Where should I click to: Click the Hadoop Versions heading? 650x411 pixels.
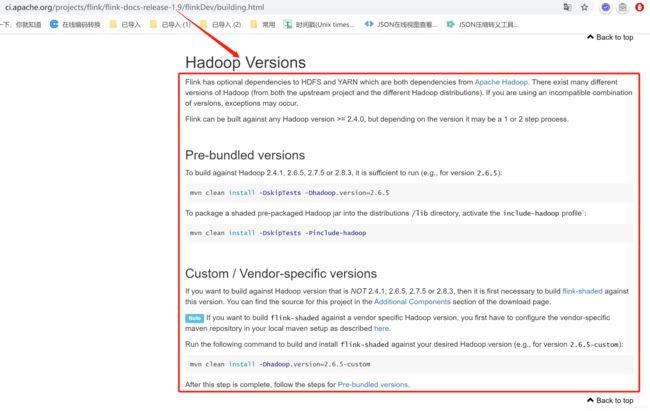(x=245, y=63)
